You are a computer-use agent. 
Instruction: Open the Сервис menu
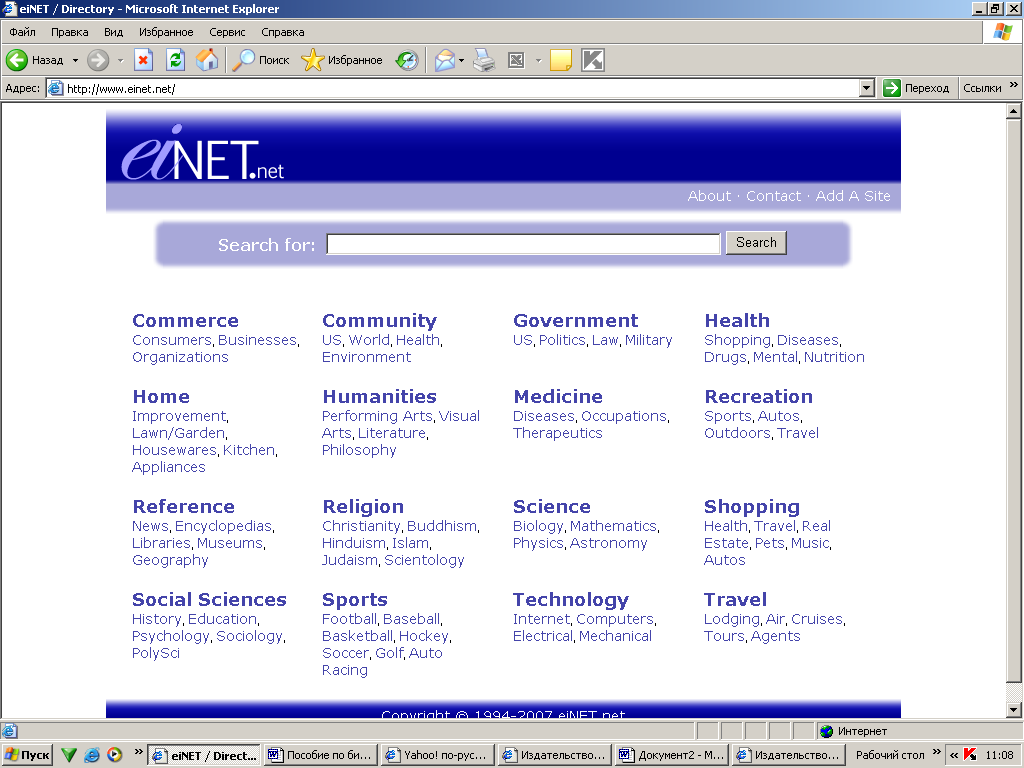227,32
